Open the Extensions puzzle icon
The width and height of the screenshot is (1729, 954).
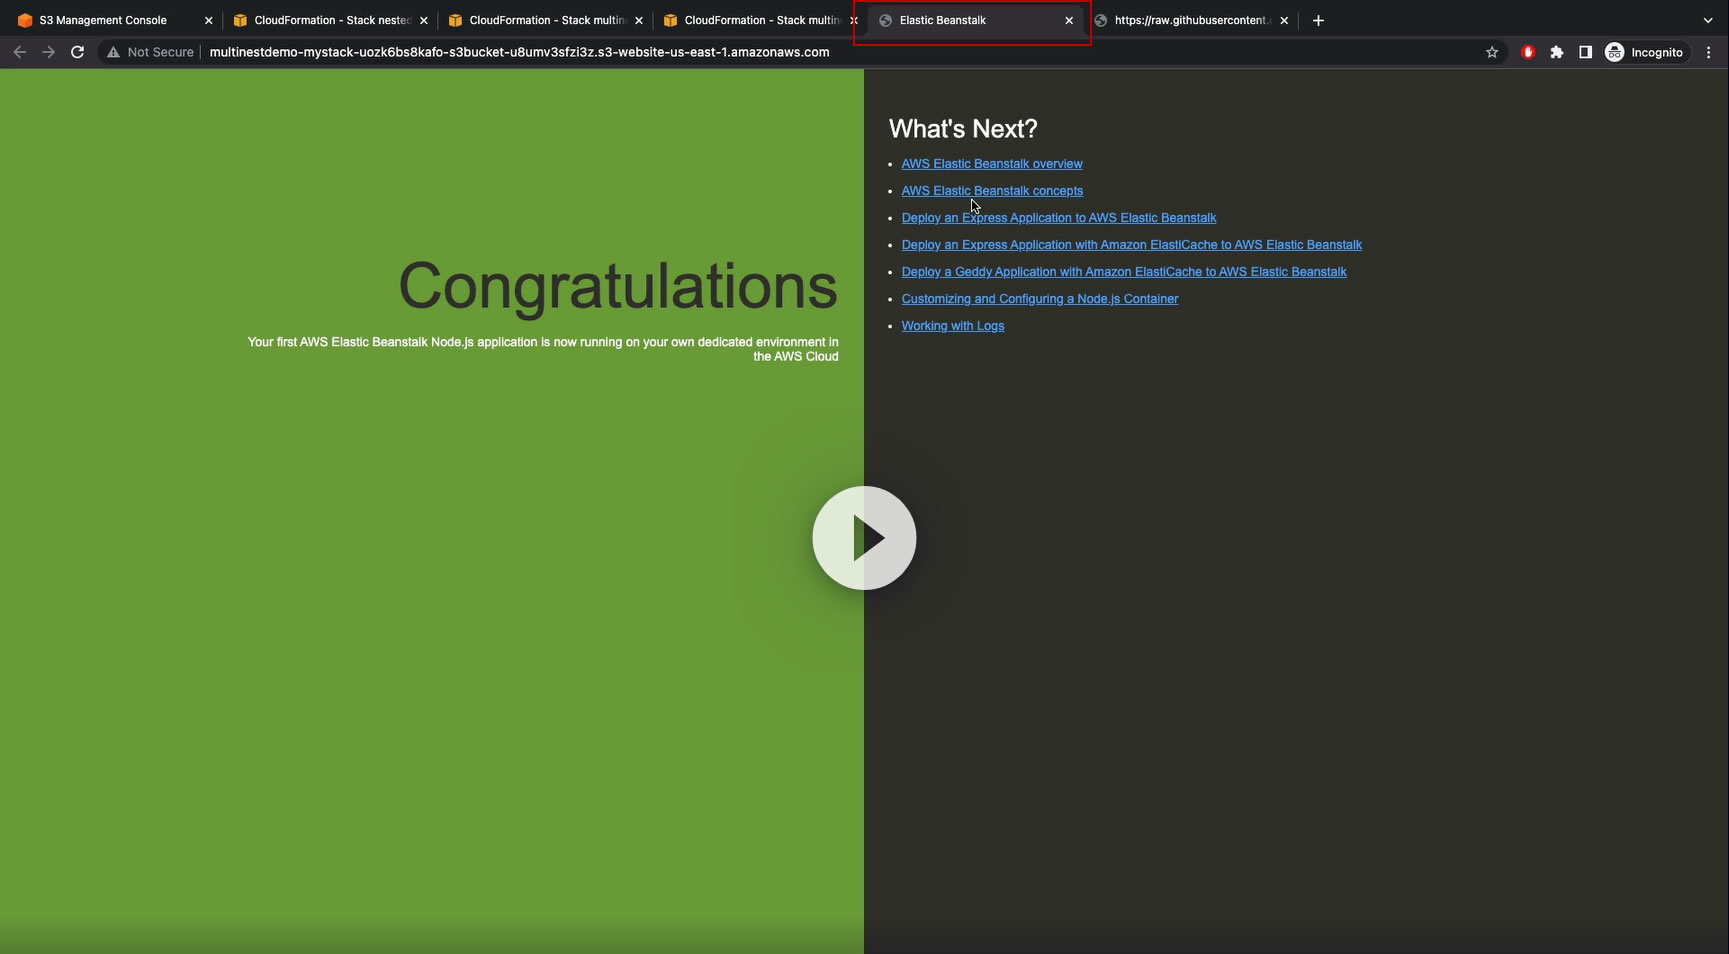(1557, 52)
